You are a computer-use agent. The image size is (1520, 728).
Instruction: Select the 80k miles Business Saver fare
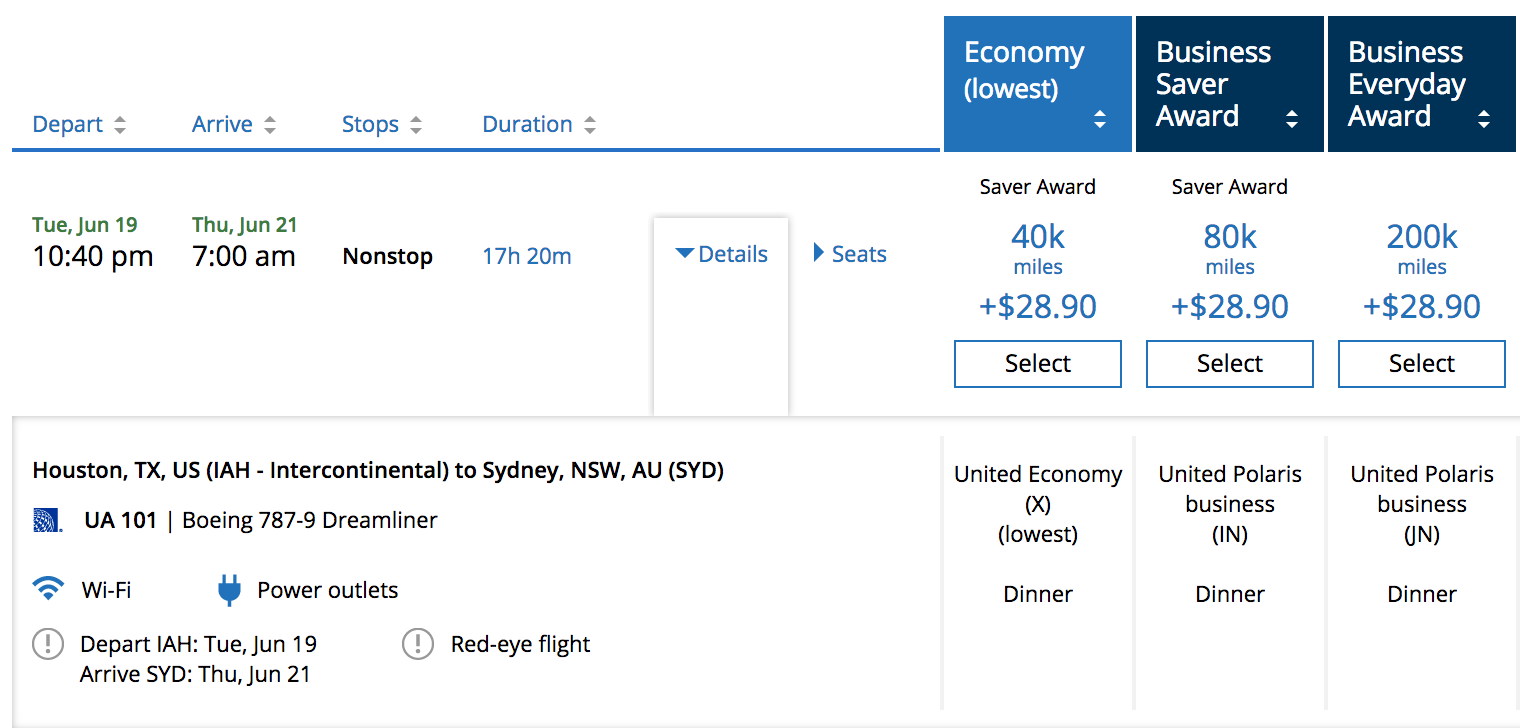(1230, 364)
